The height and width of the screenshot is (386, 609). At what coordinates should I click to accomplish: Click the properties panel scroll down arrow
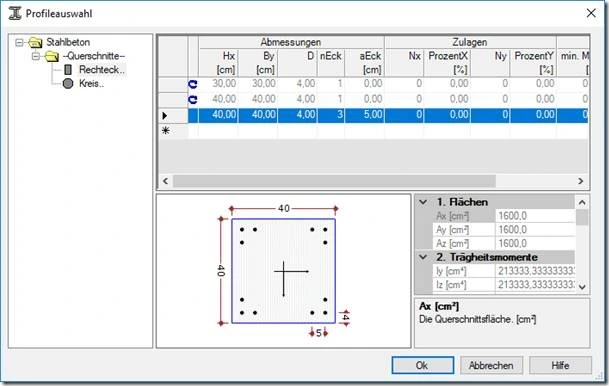tap(582, 287)
